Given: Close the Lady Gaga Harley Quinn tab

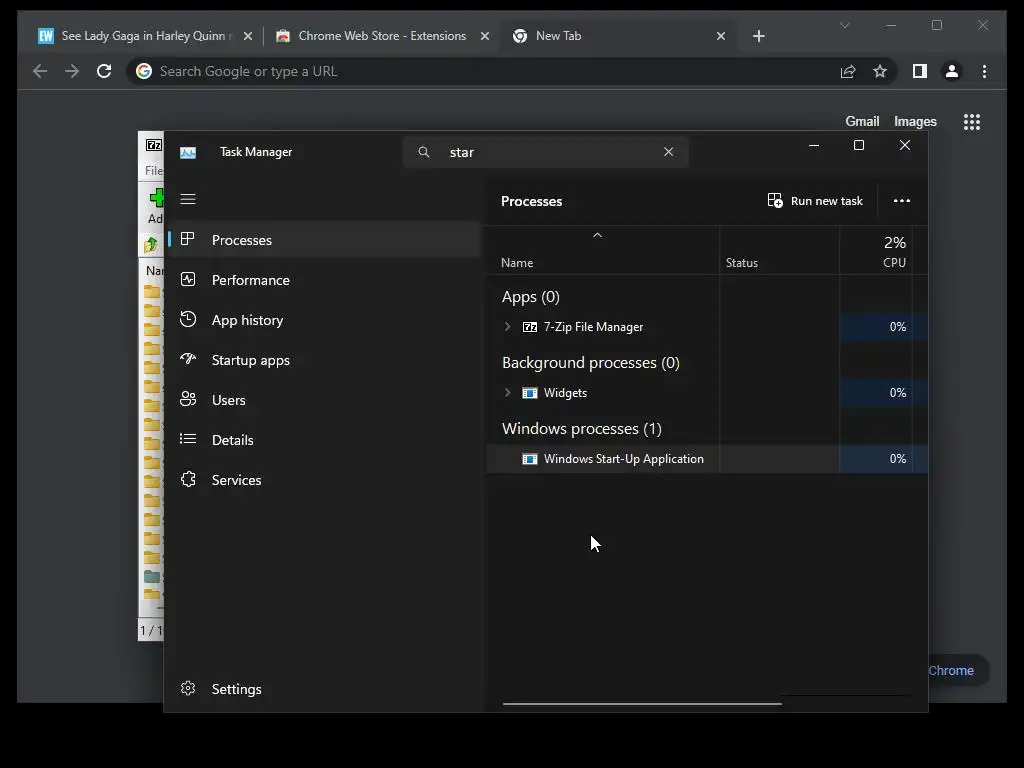Looking at the screenshot, I should pyautogui.click(x=248, y=36).
